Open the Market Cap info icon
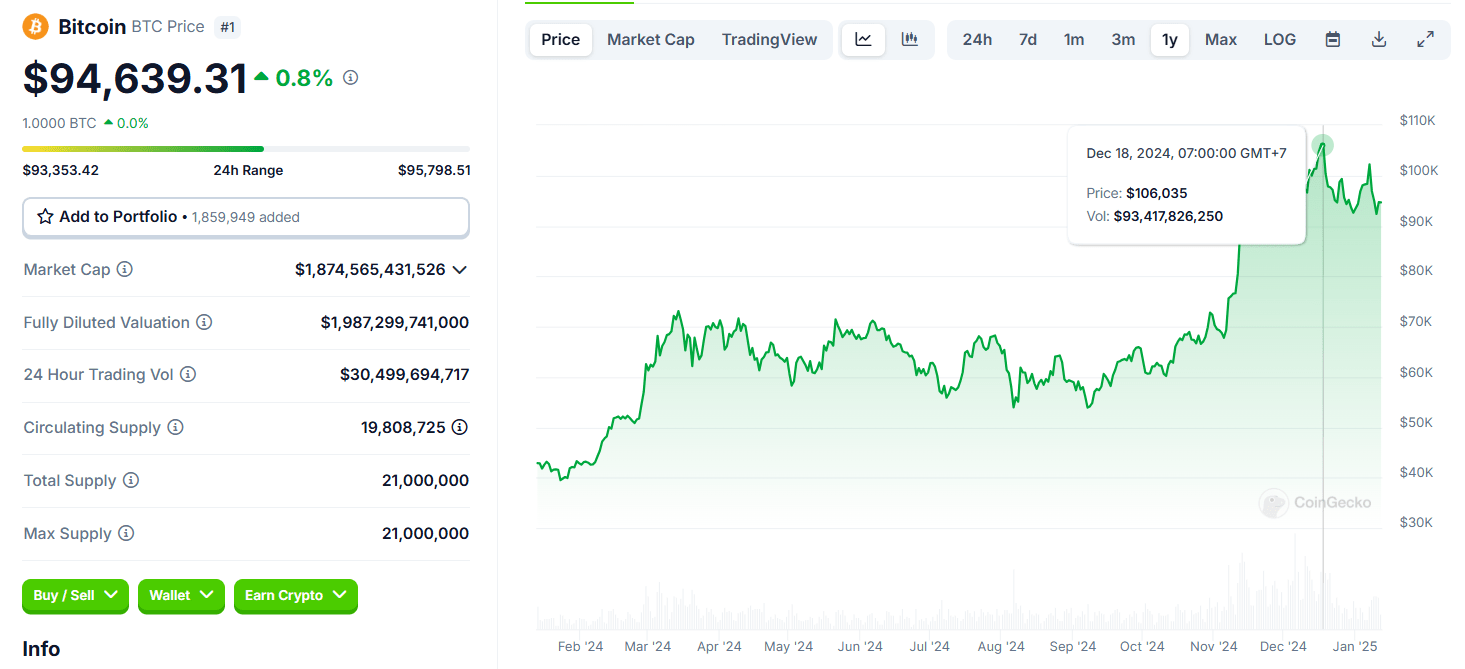Screen dimensions: 1465x669 [x=125, y=268]
